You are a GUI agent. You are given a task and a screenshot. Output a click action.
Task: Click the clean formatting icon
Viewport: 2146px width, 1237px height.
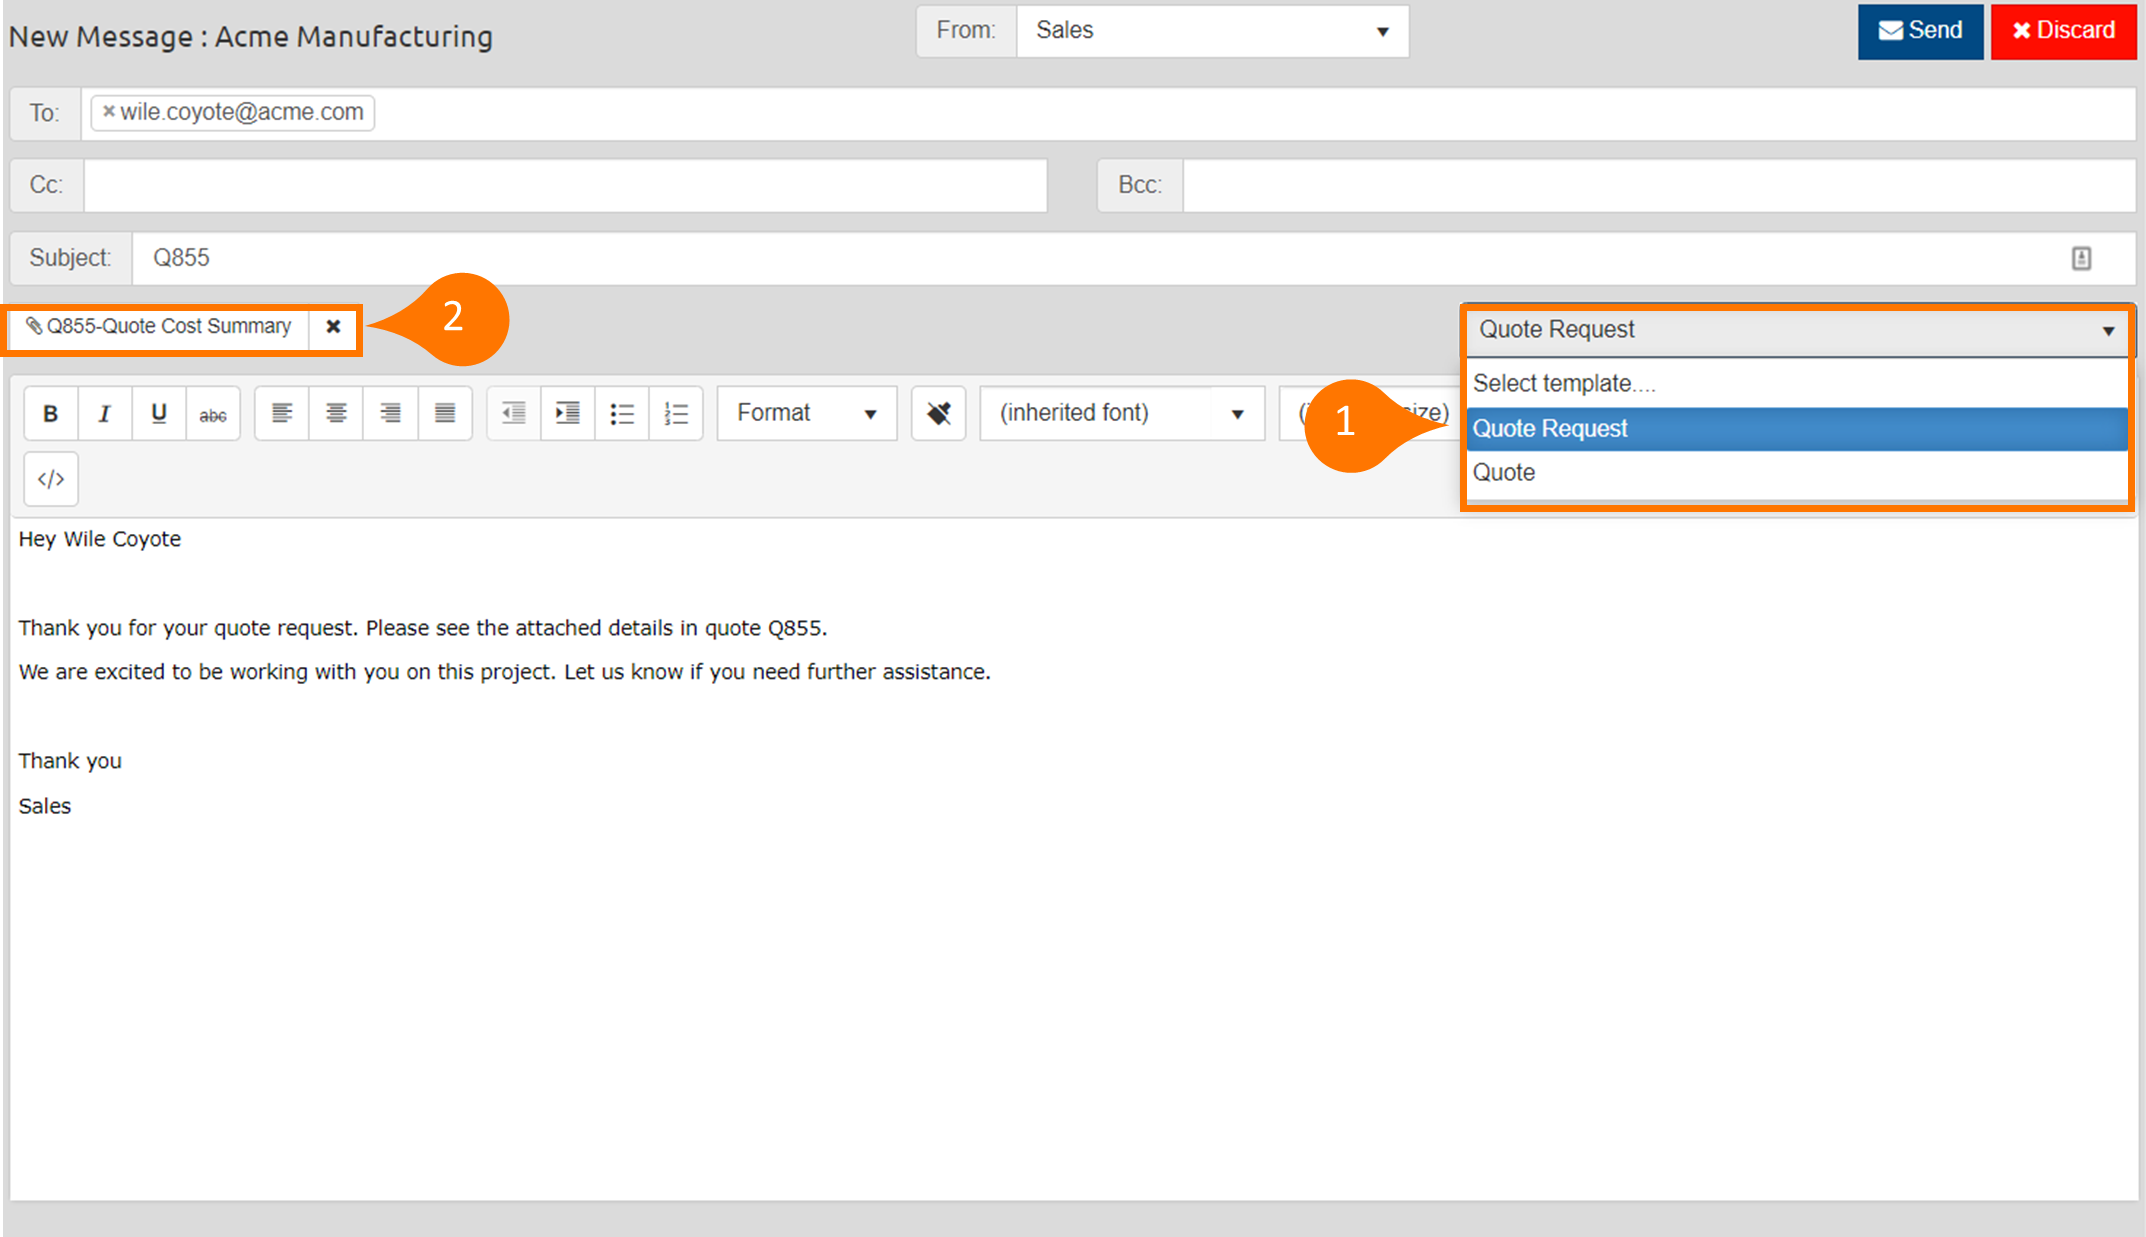938,413
